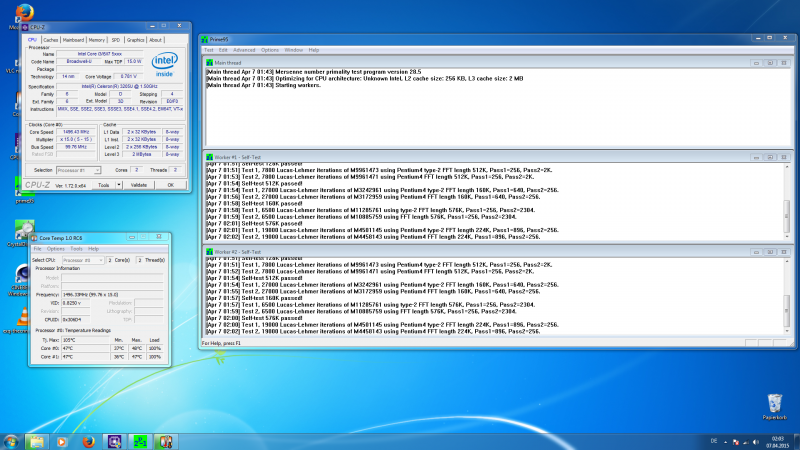Switch to the About tab in CPU-Z
800x450 pixels.
point(155,40)
